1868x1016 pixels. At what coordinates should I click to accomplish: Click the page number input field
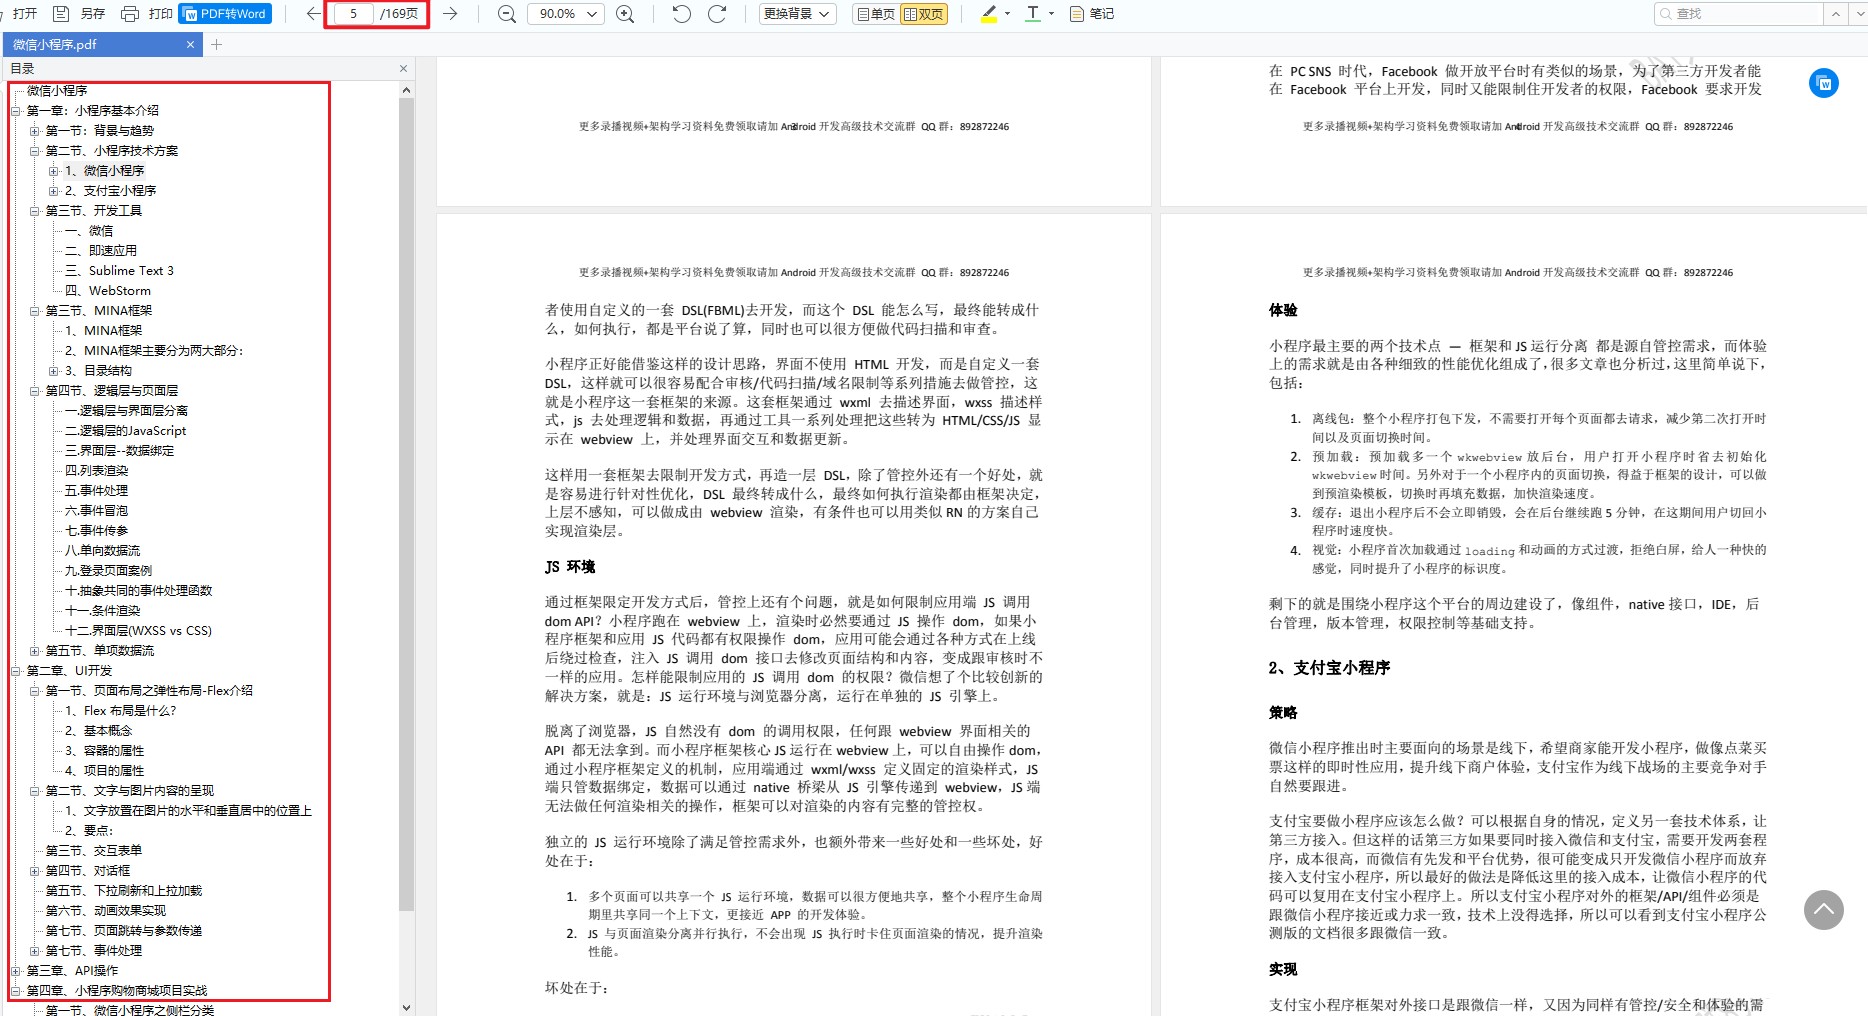point(354,13)
